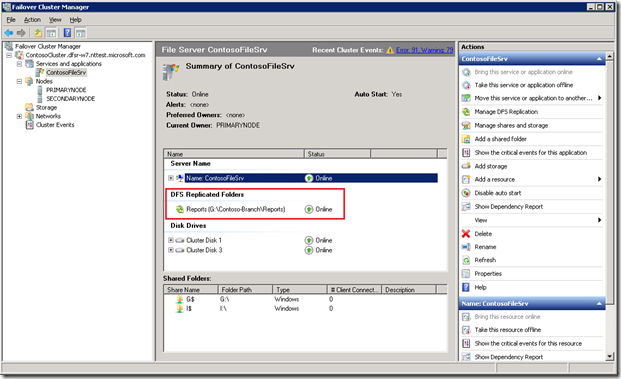This screenshot has height=379, width=621.
Task: Expand the Cluster Disk 3 entry
Action: tap(171, 250)
